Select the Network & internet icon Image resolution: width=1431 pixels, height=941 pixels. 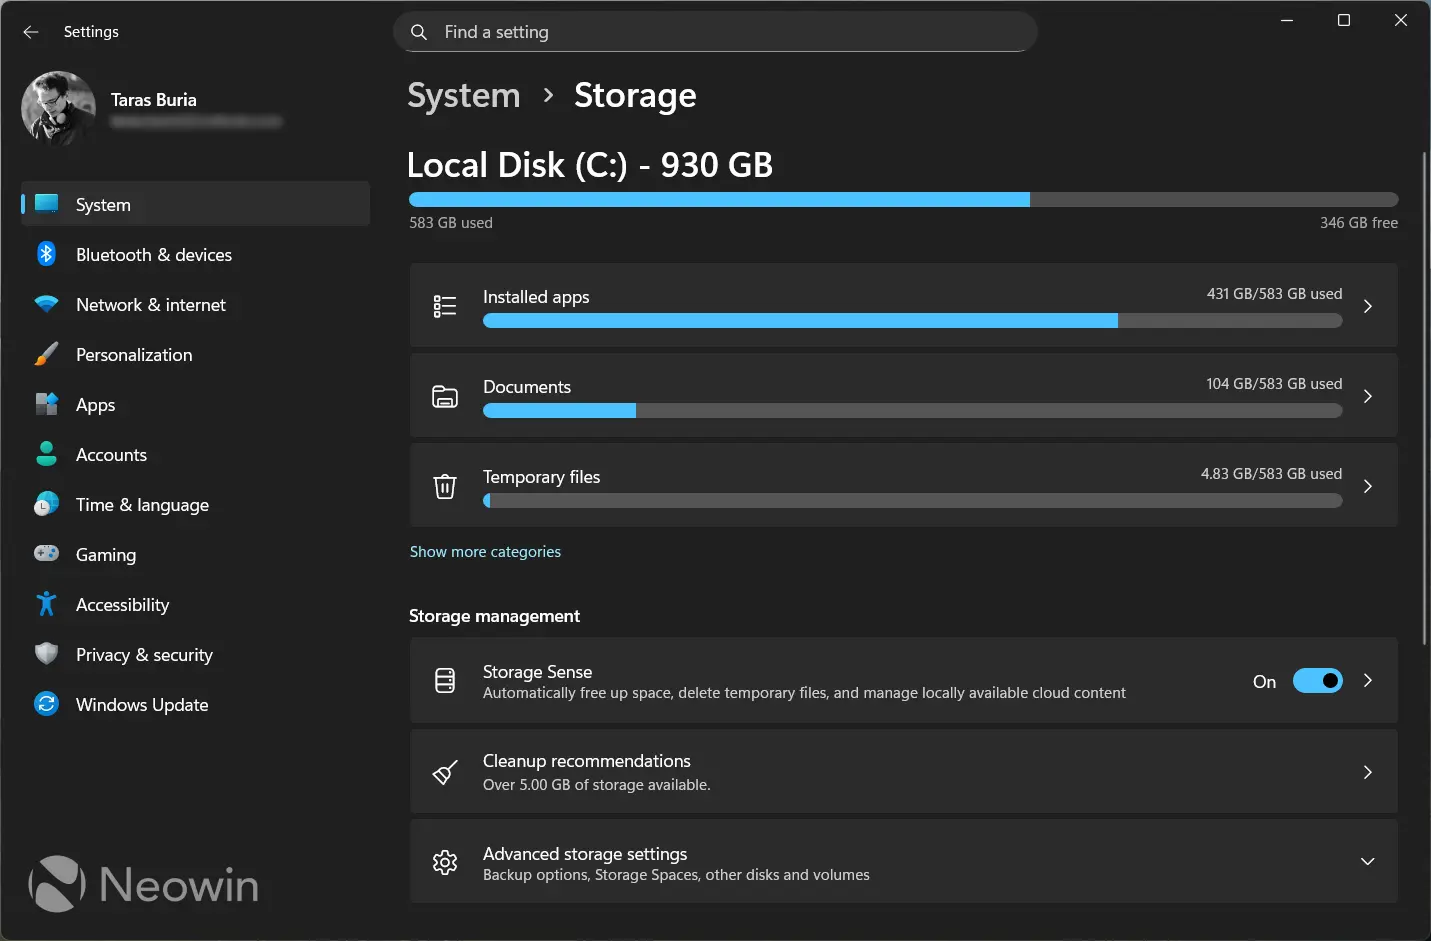pyautogui.click(x=47, y=305)
